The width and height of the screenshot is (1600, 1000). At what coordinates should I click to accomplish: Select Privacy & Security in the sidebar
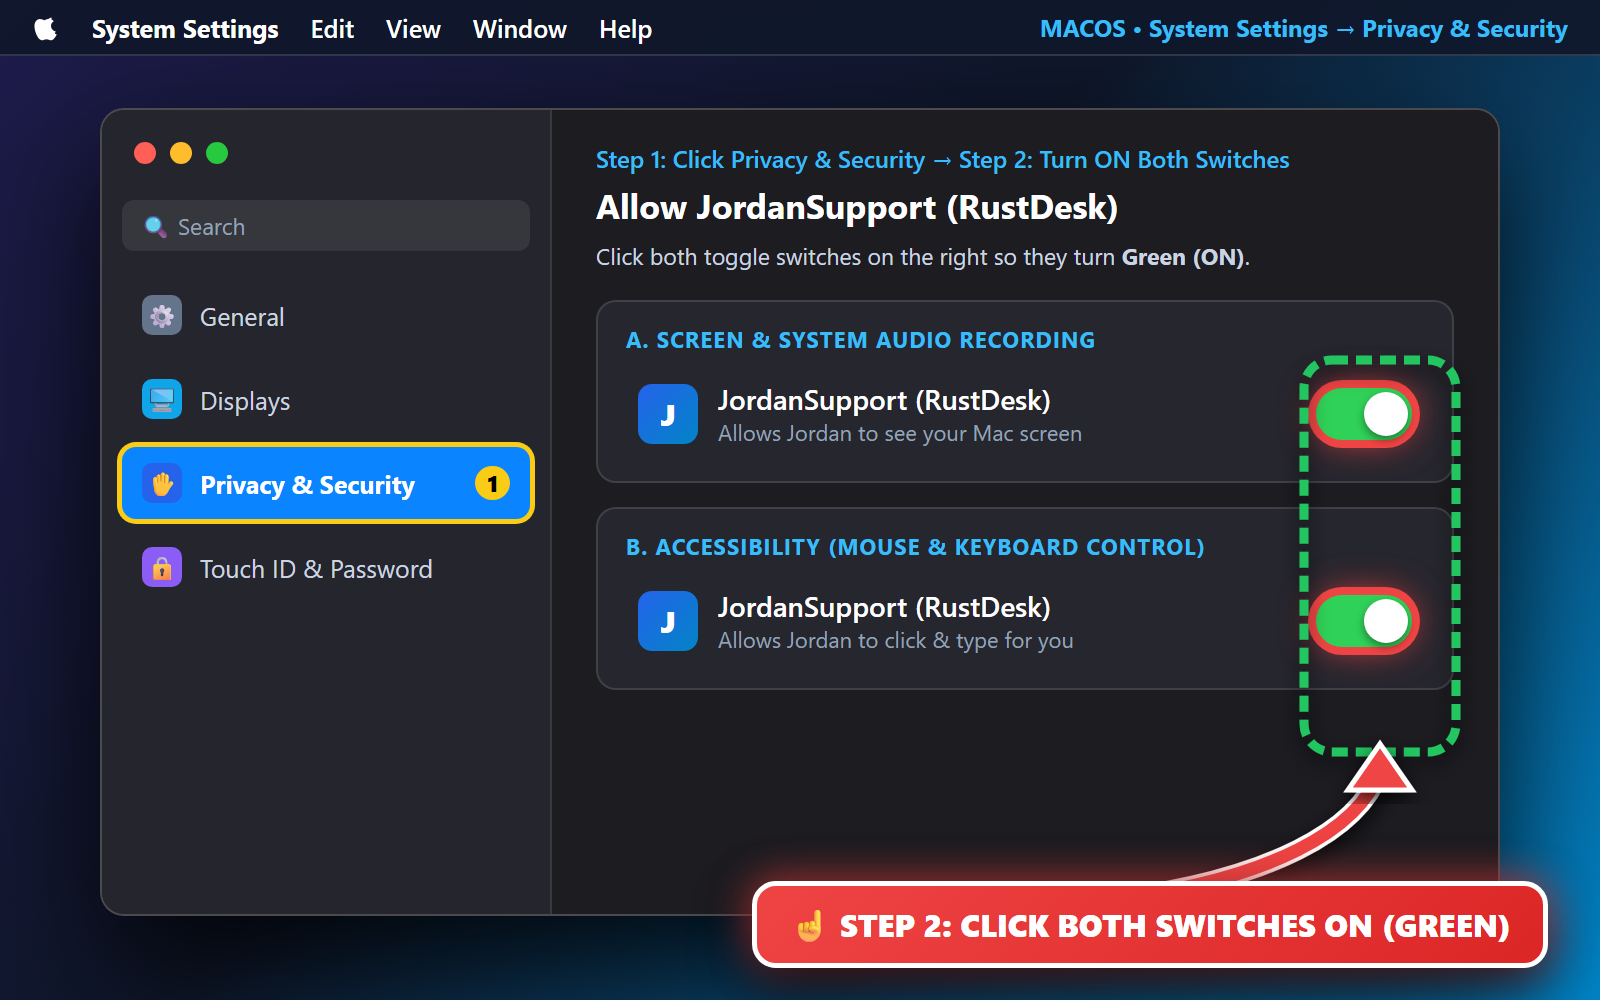[326, 484]
